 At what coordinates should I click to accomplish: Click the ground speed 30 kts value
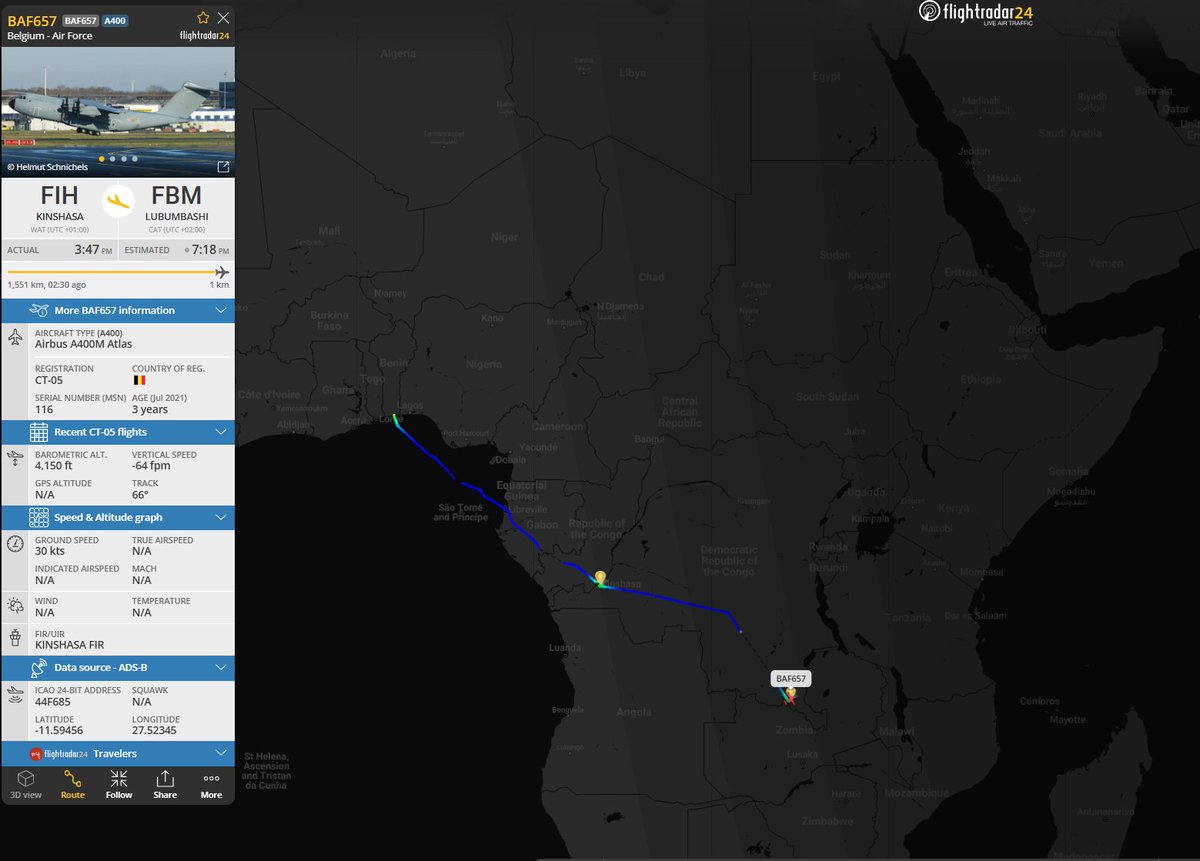coord(51,552)
